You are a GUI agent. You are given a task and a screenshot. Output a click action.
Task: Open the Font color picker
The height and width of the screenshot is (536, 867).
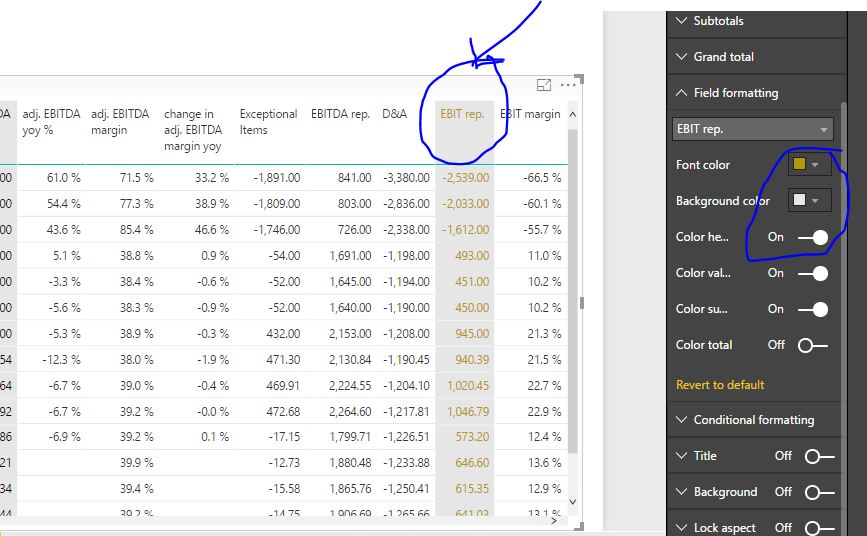pyautogui.click(x=809, y=164)
